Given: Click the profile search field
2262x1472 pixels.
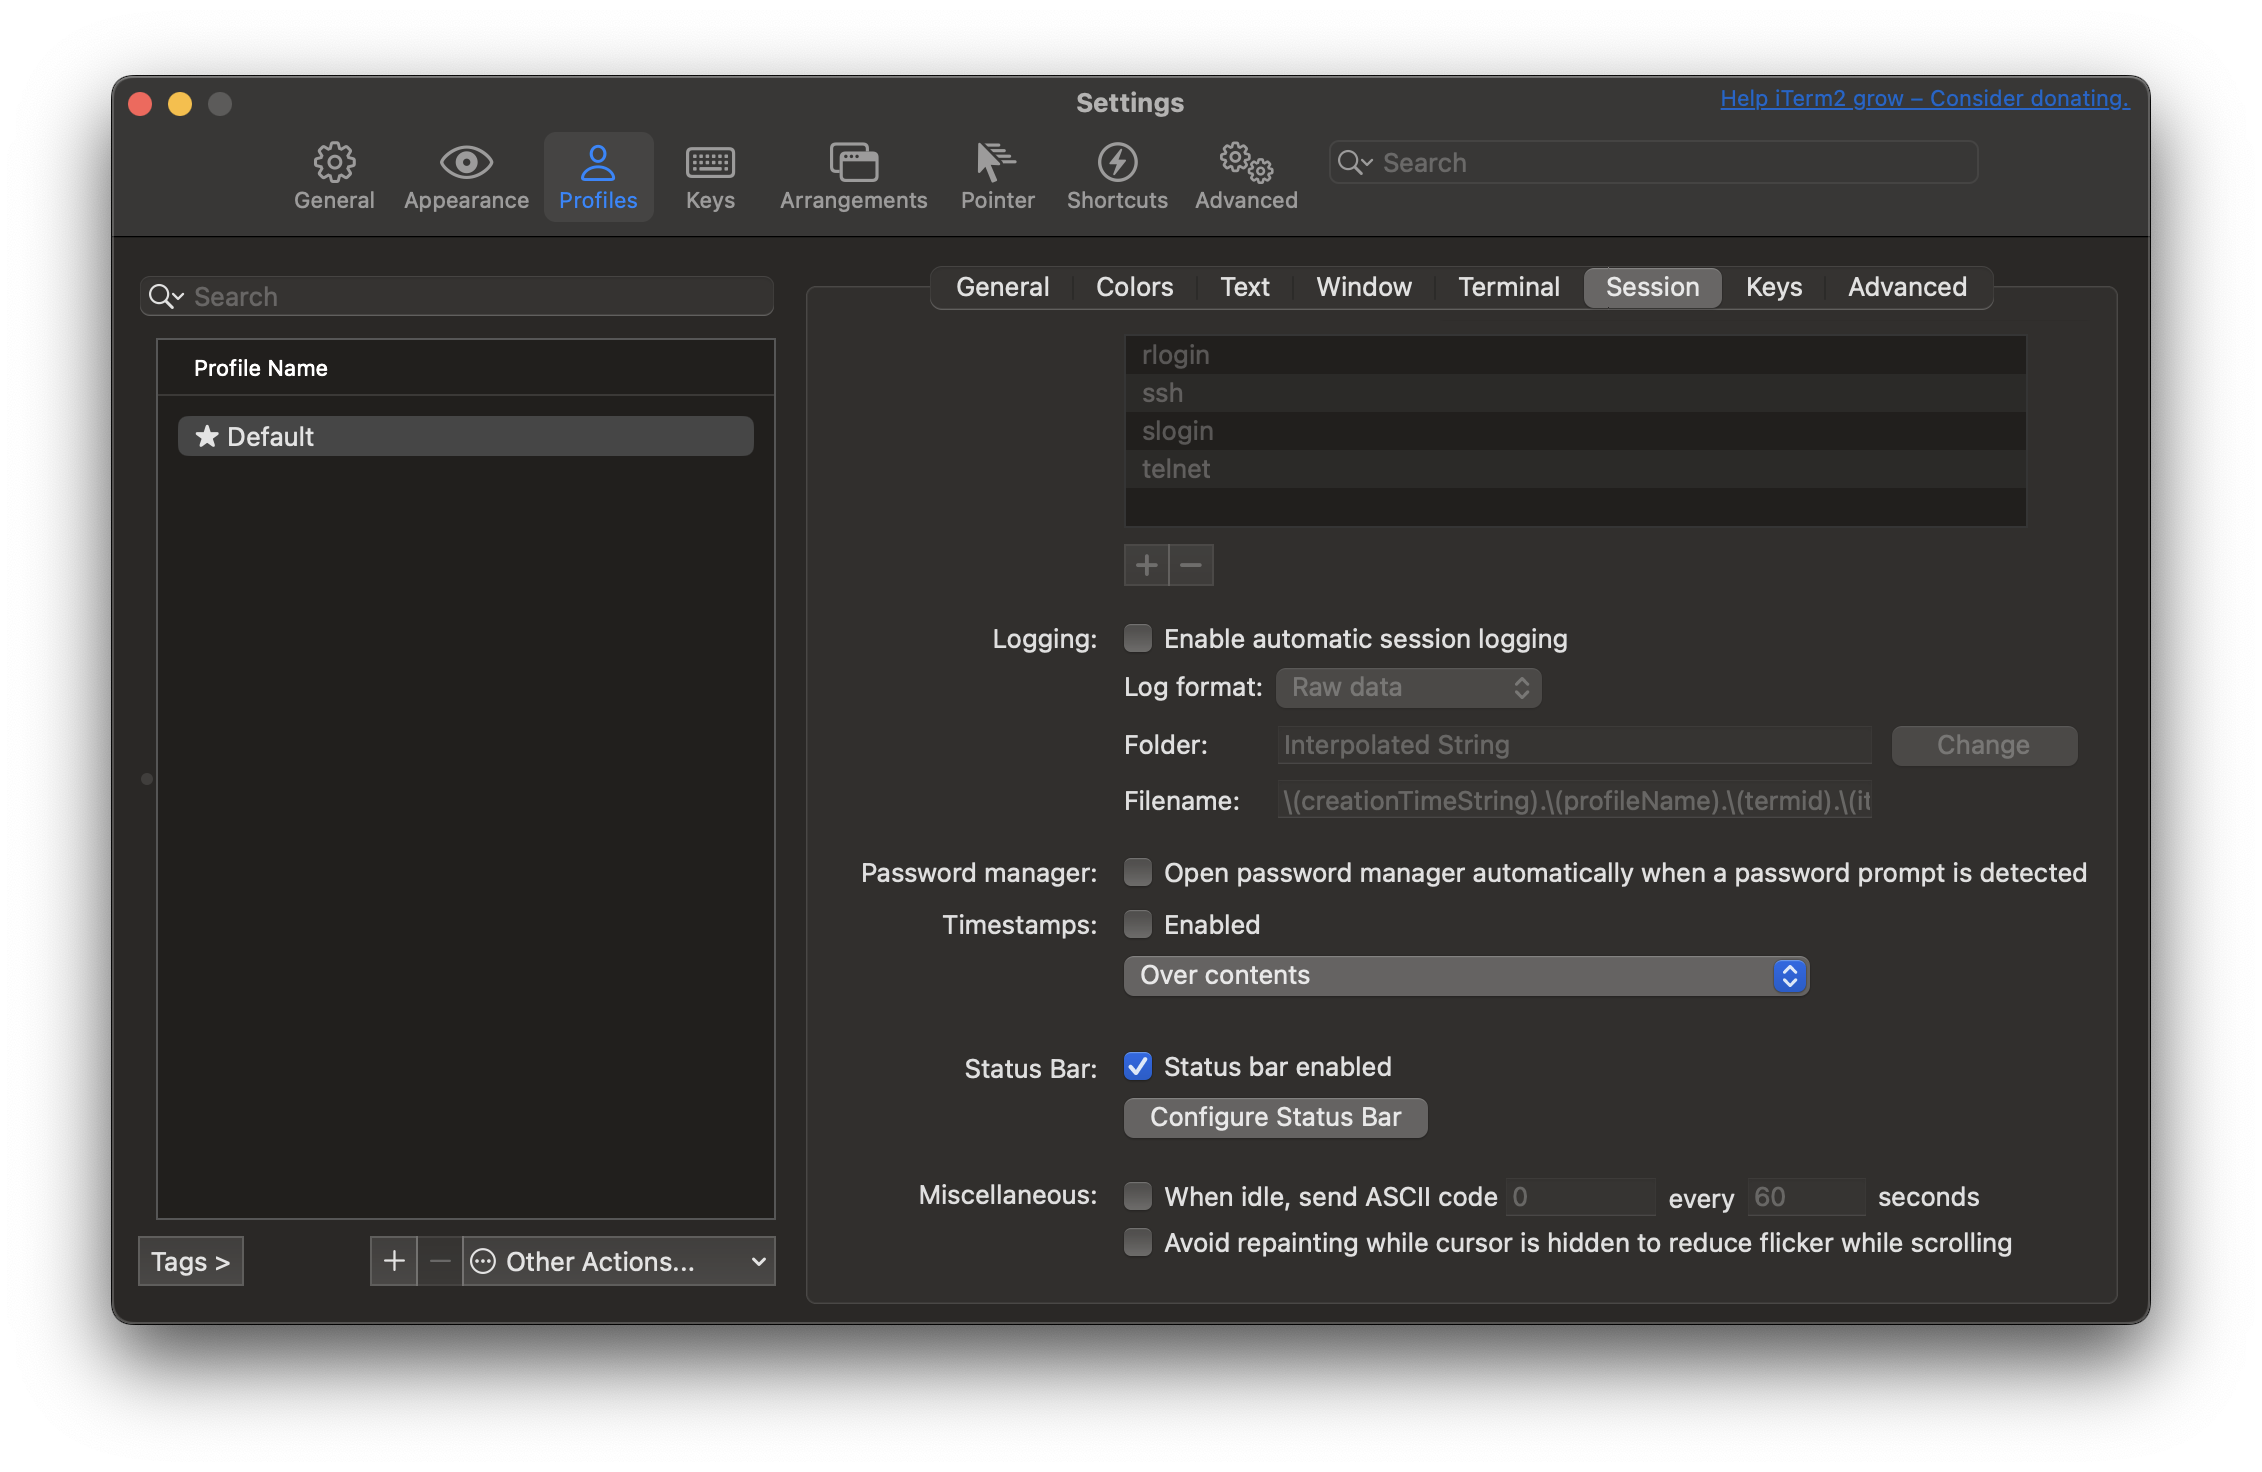Looking at the screenshot, I should click(x=470, y=296).
